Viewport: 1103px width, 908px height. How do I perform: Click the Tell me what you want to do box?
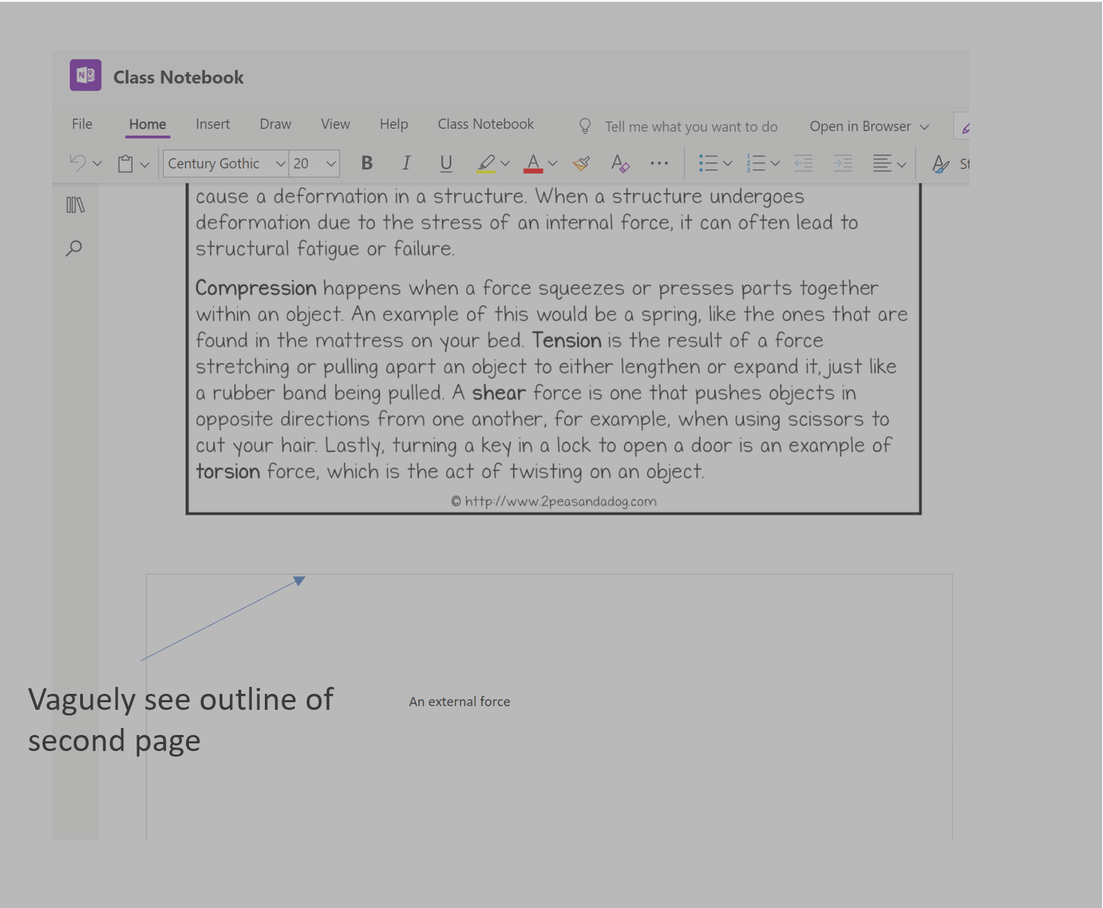(691, 127)
